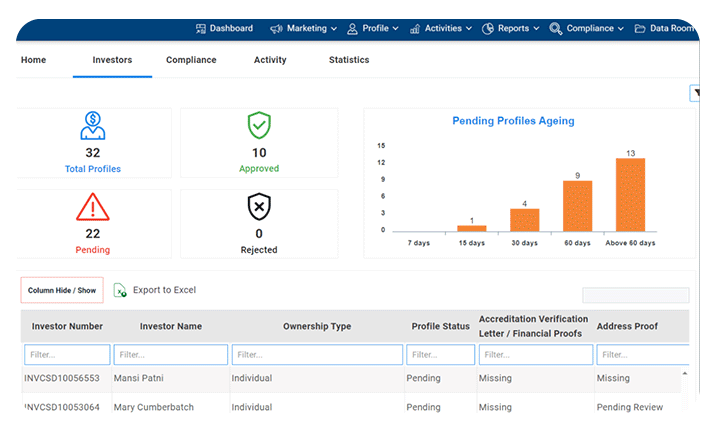Screen dimensions: 721x432
Task: Switch to the Home tab
Action: pyautogui.click(x=34, y=60)
